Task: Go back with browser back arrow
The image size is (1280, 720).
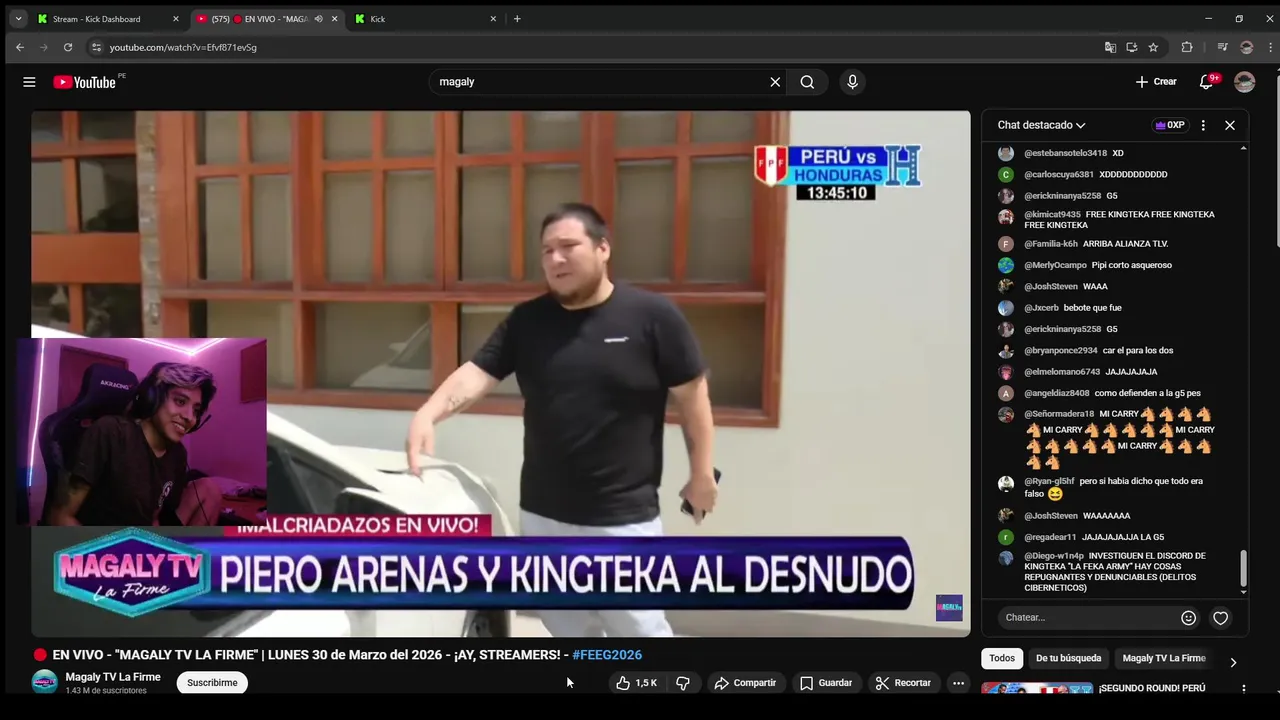Action: 20,47
